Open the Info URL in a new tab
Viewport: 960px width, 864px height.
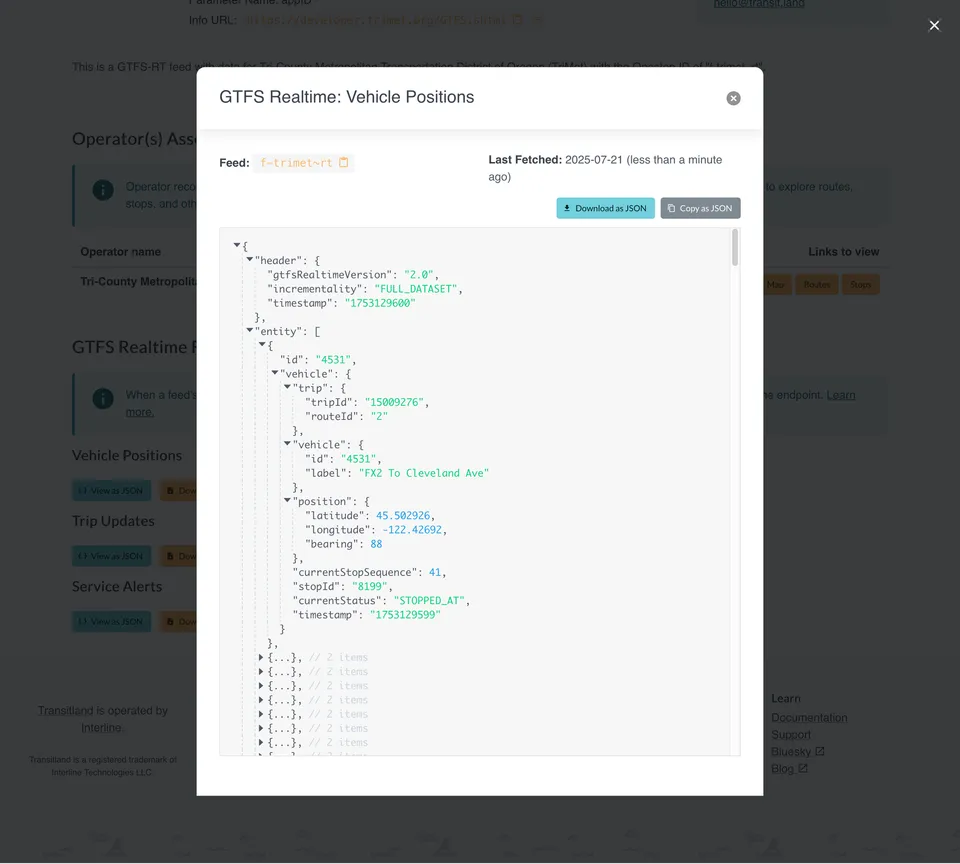[538, 18]
